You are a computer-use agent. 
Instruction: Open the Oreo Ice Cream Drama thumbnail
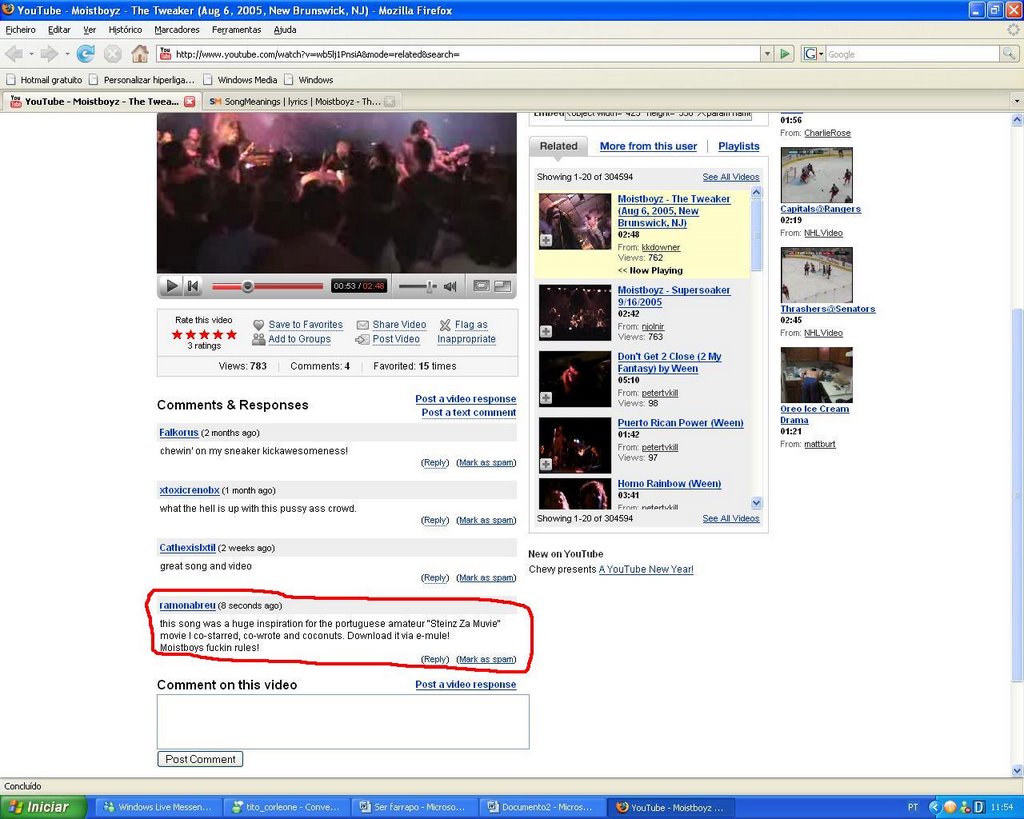816,375
